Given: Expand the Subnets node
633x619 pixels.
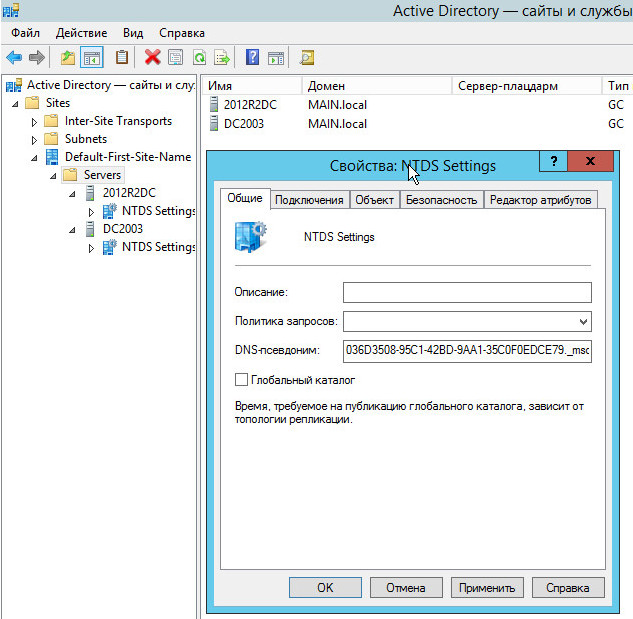Looking at the screenshot, I should point(34,140).
